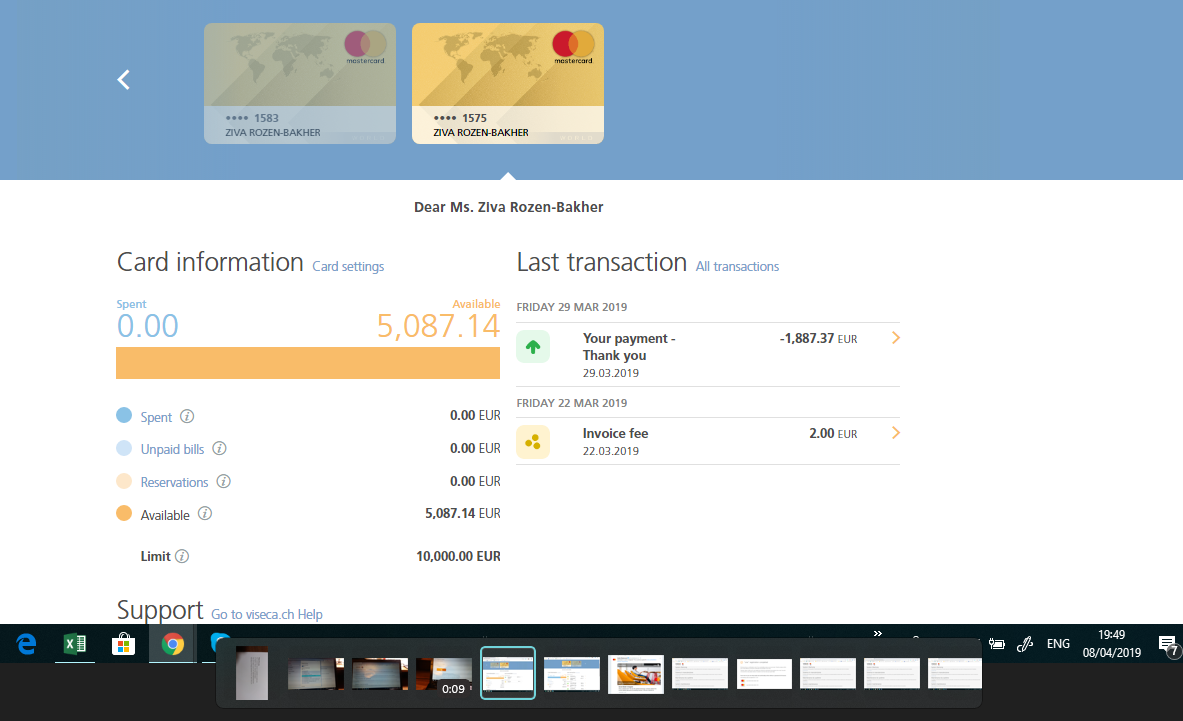Expand the 'Your payment - Thank you' transaction
The width and height of the screenshot is (1183, 721).
coord(896,338)
